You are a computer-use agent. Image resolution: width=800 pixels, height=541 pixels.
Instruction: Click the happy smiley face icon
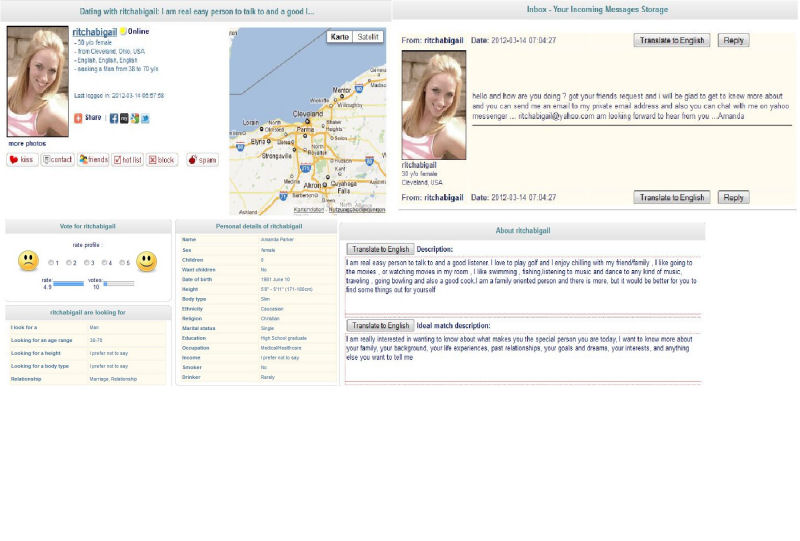coord(146,261)
